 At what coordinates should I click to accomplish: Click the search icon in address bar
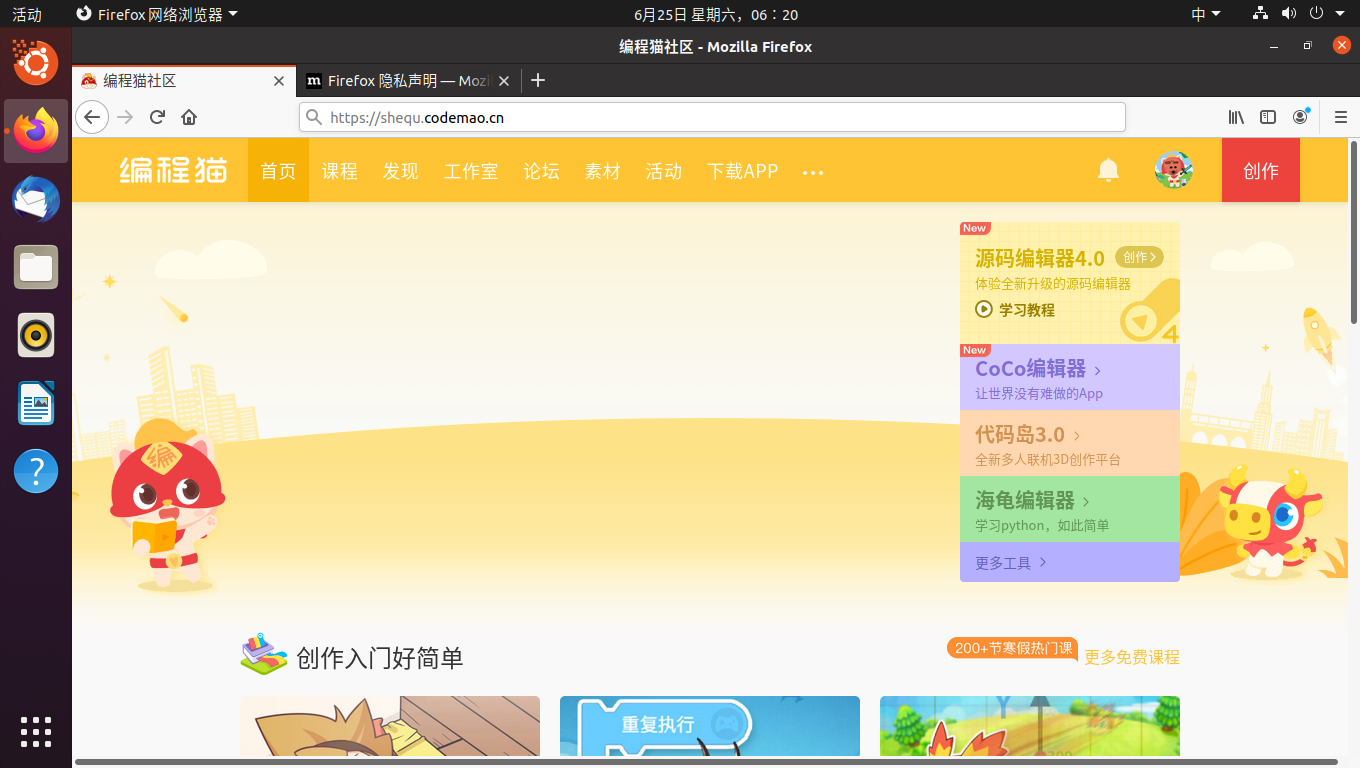point(314,117)
